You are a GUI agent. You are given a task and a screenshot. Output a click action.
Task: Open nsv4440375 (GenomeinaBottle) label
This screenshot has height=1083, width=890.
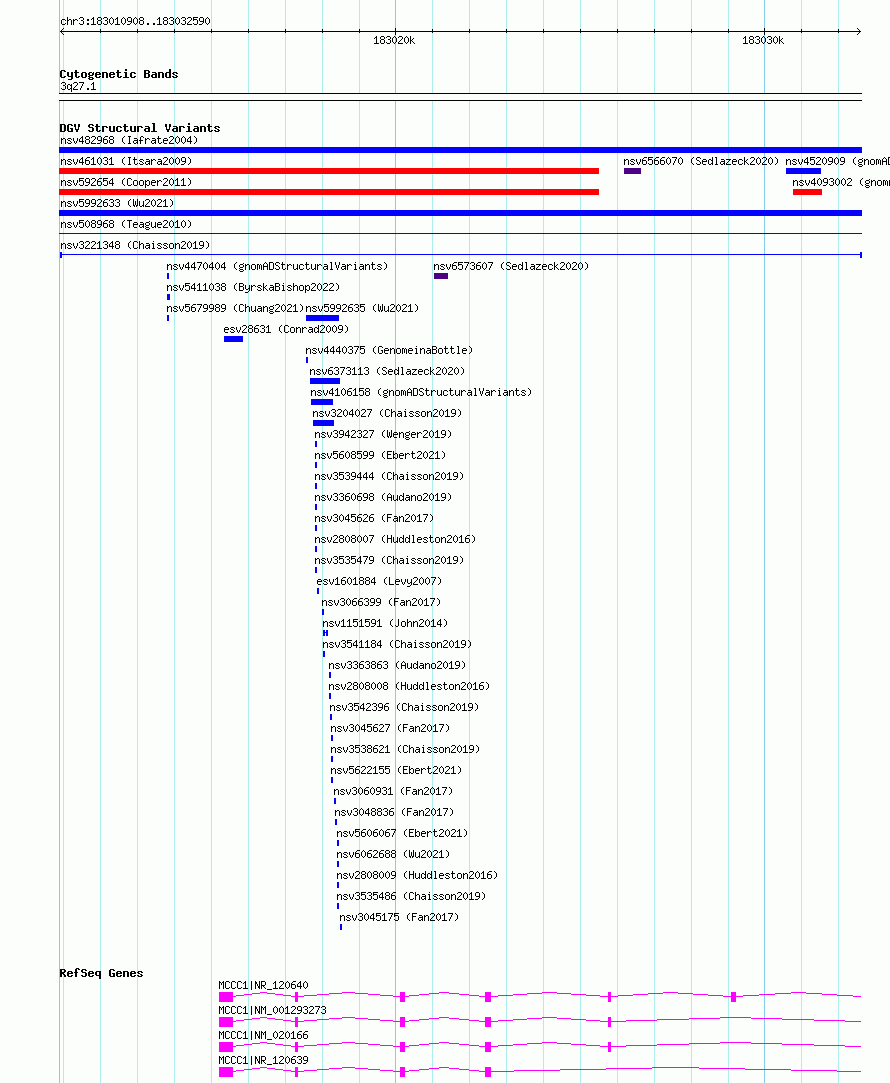pos(389,350)
